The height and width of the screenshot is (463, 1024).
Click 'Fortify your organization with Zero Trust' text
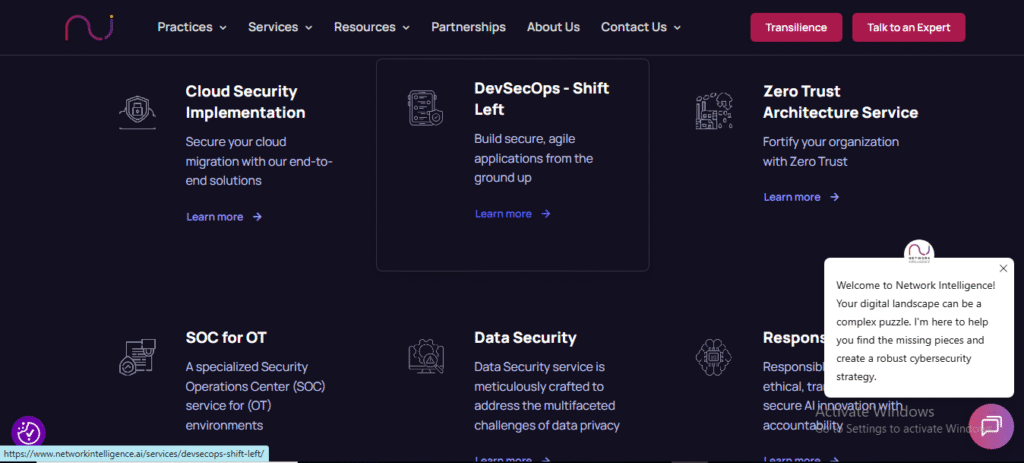click(831, 152)
